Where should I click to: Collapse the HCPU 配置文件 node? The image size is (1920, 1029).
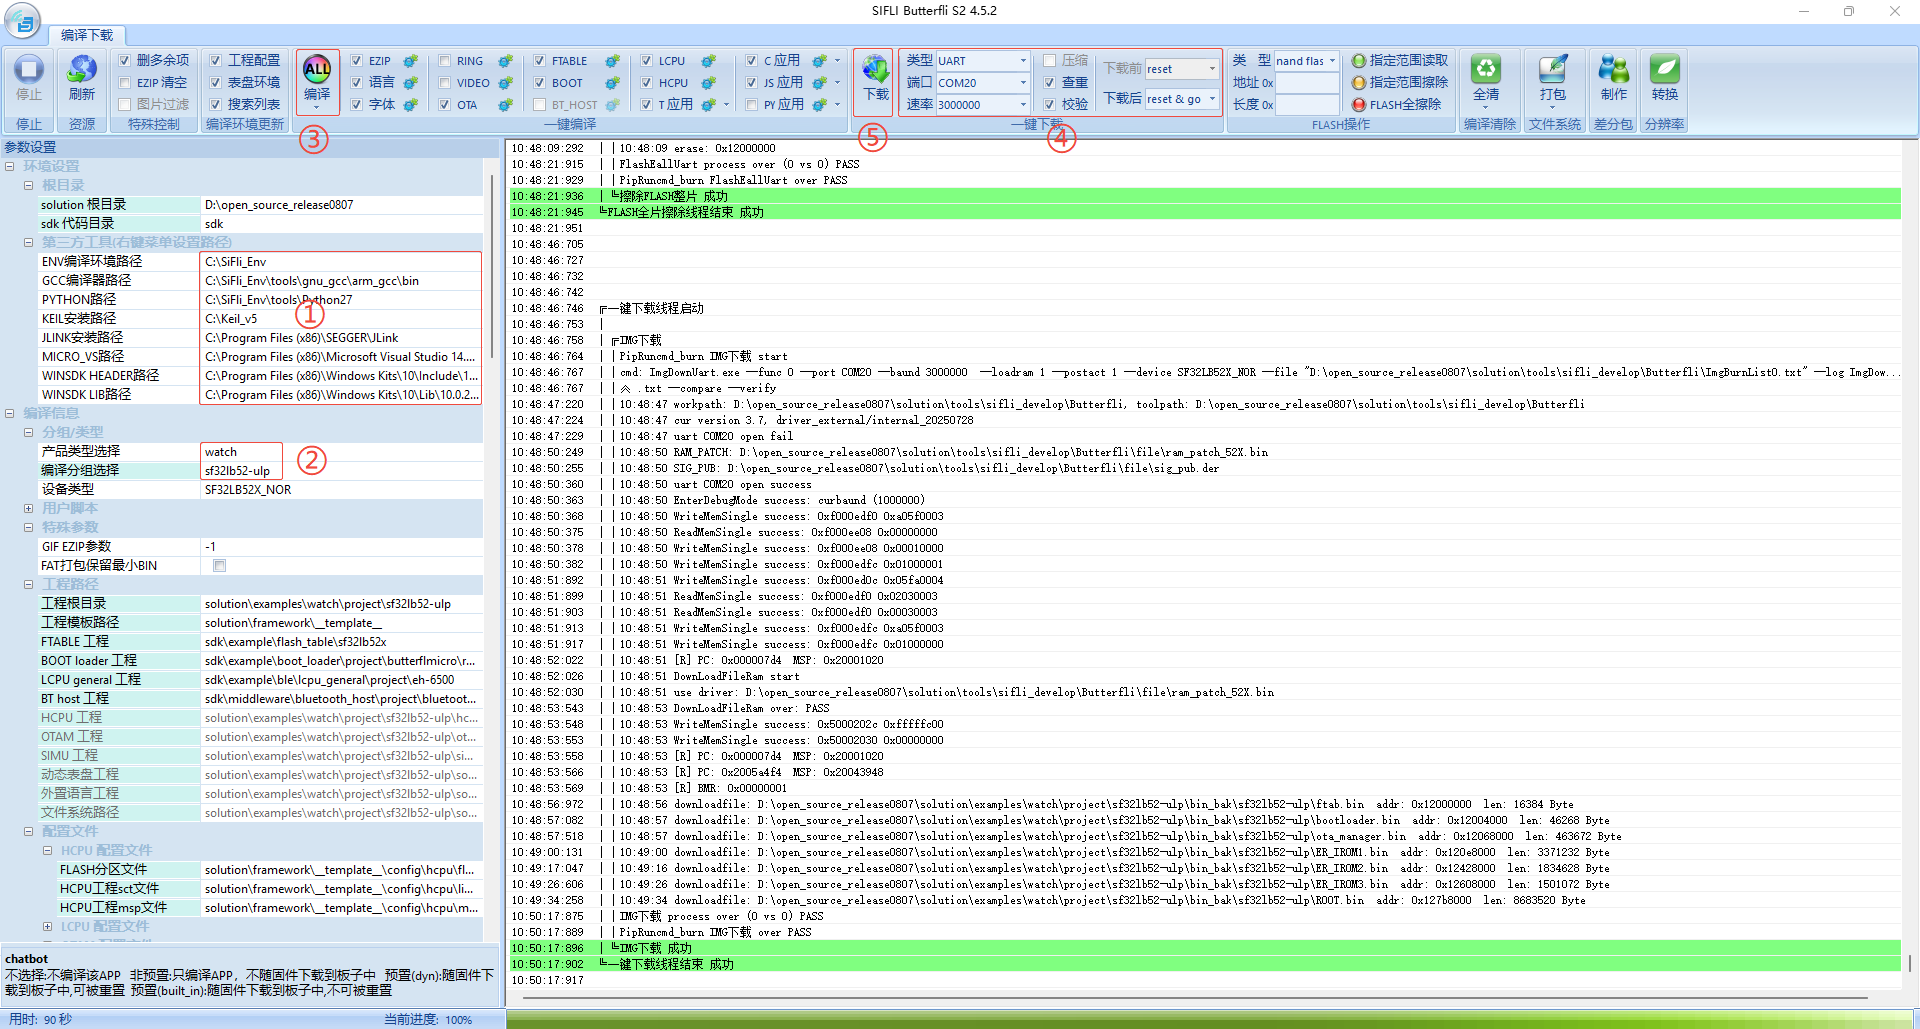click(48, 851)
